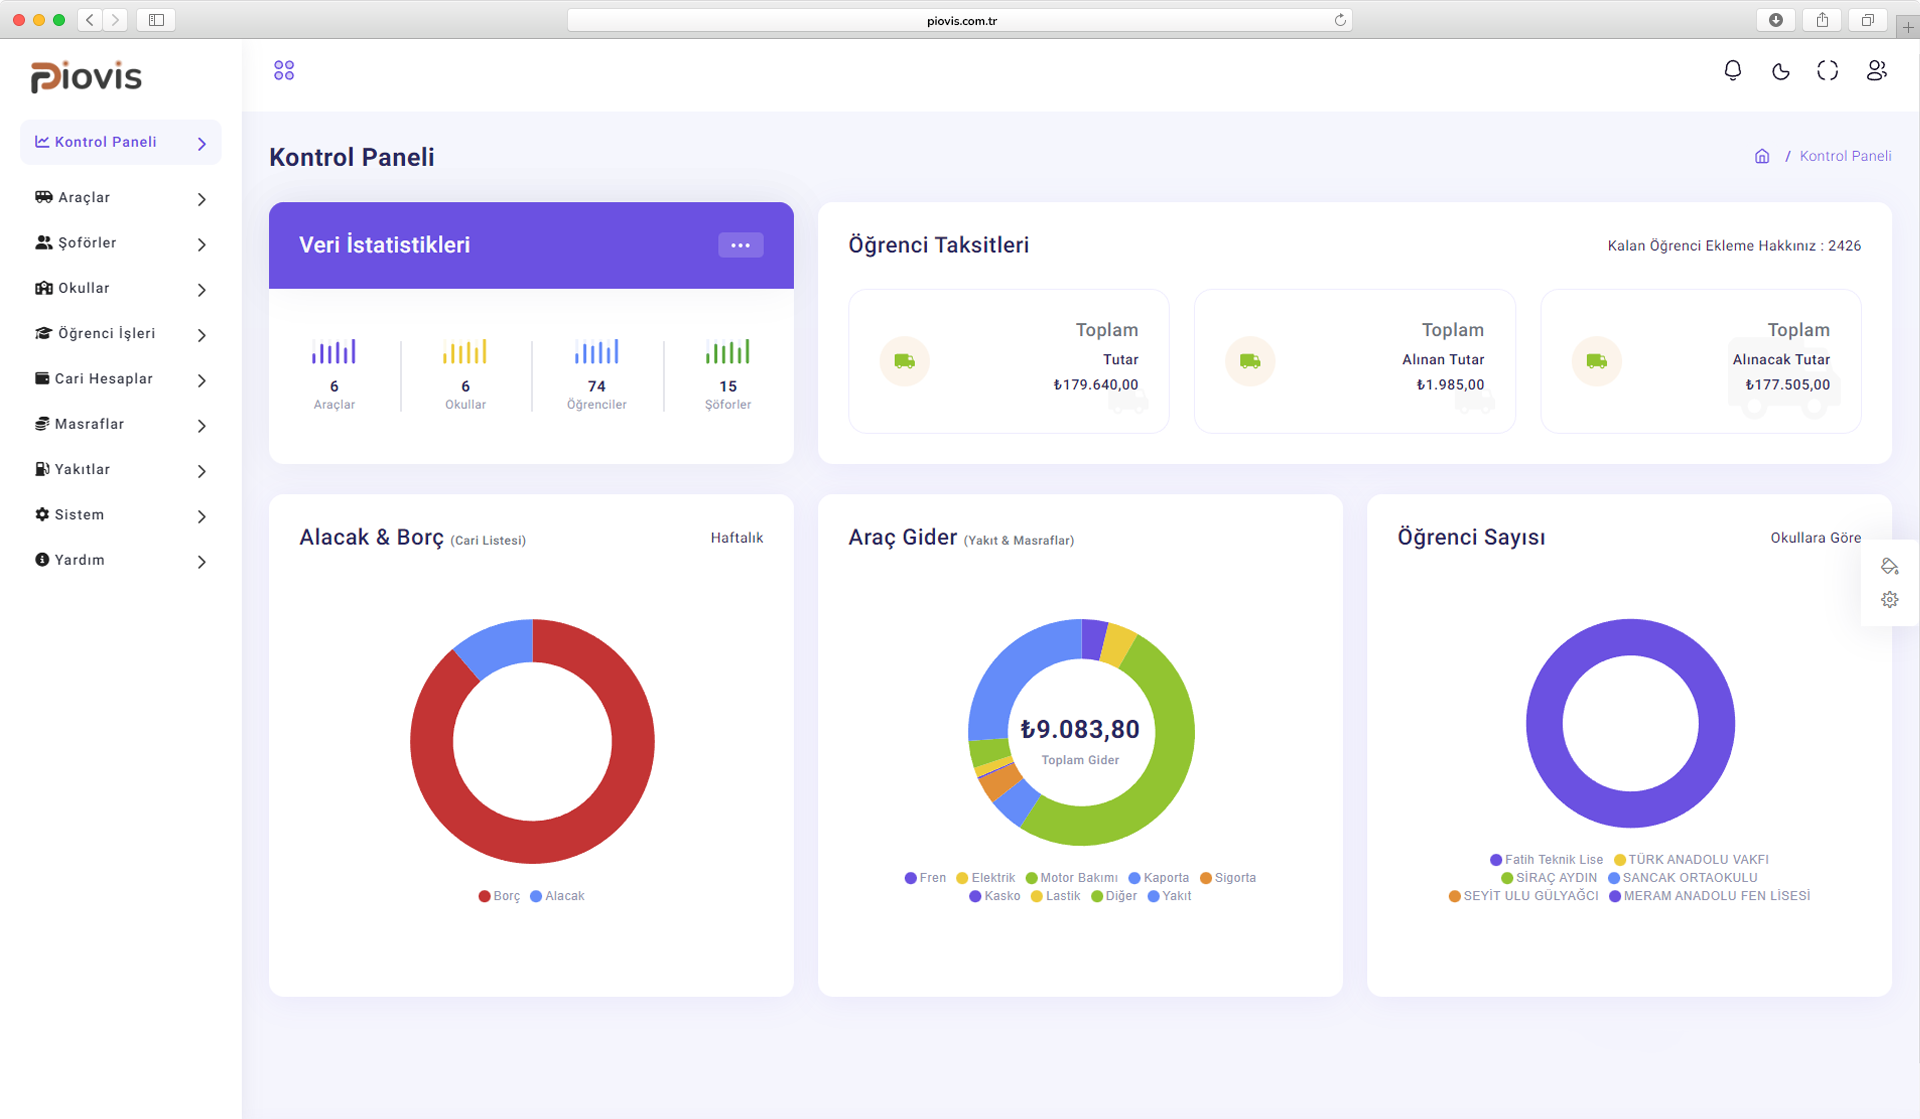Toggle dark mode with moon icon
This screenshot has height=1119, width=1920.
[1780, 71]
